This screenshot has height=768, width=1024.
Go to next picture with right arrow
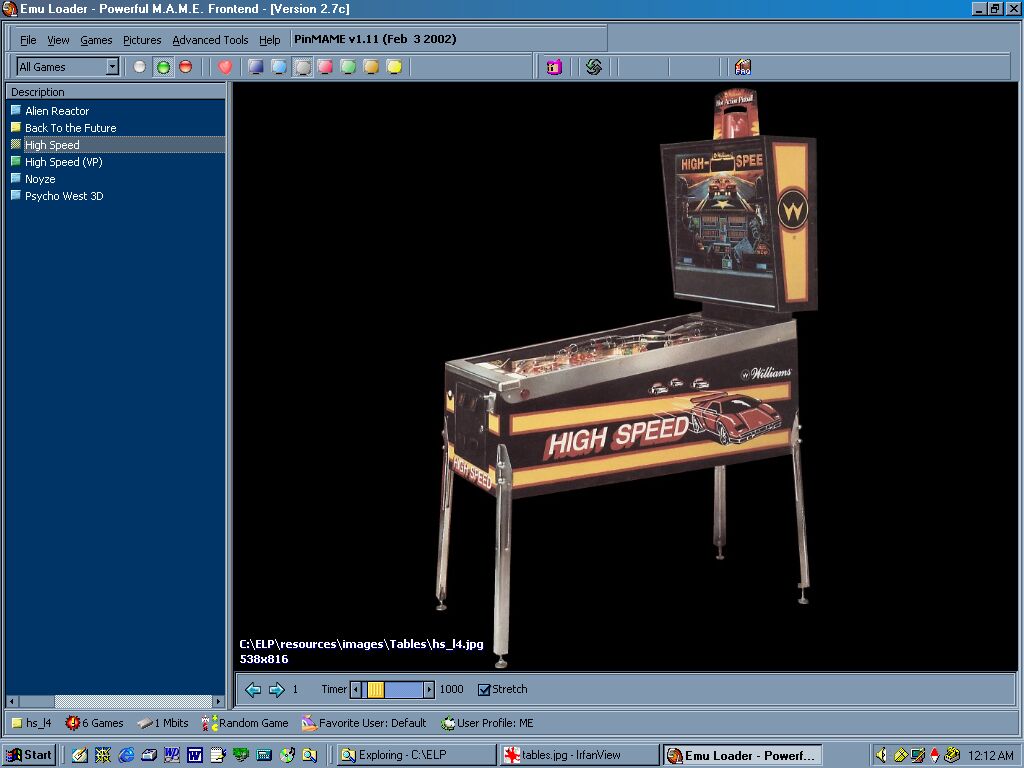coord(277,690)
